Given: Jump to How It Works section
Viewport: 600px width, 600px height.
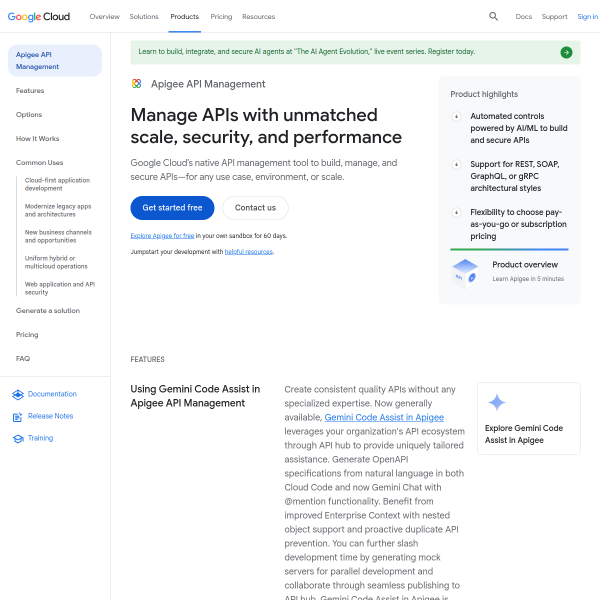Looking at the screenshot, I should point(38,139).
